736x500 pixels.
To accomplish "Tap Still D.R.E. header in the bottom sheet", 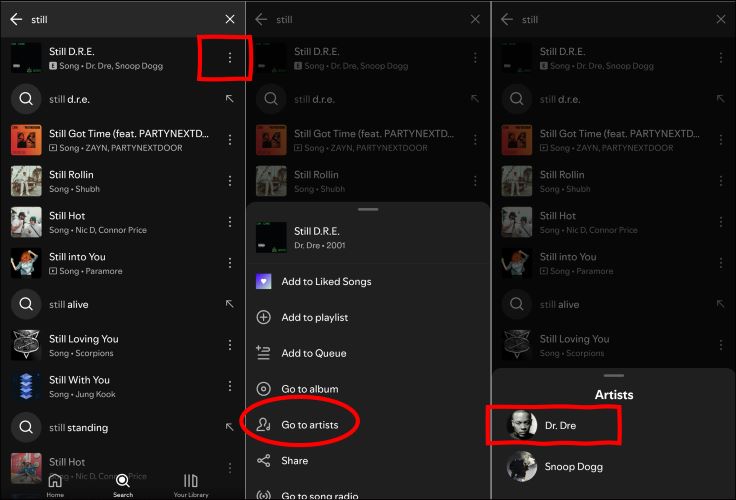I will click(x=368, y=238).
